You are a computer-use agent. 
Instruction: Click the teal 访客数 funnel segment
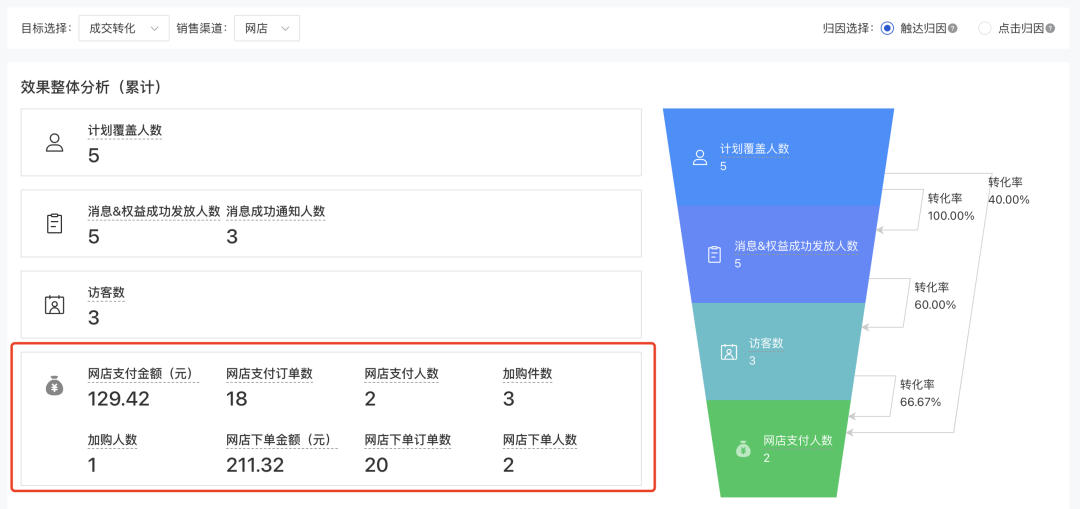(x=778, y=351)
